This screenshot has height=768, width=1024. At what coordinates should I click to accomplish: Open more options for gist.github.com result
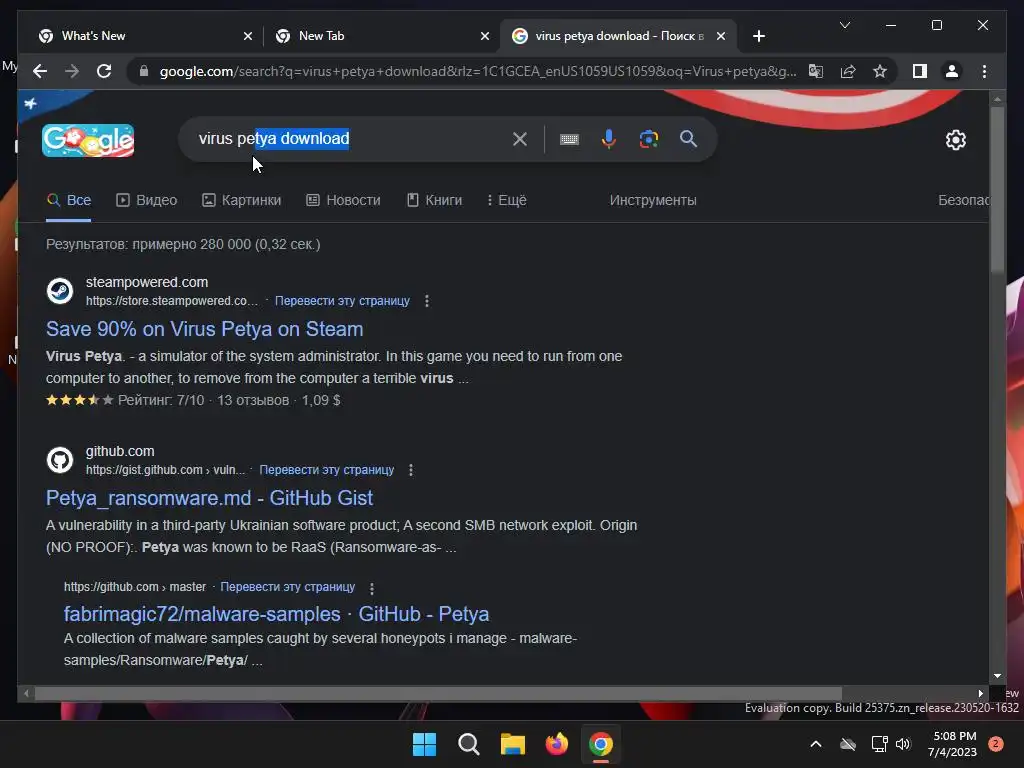411,470
